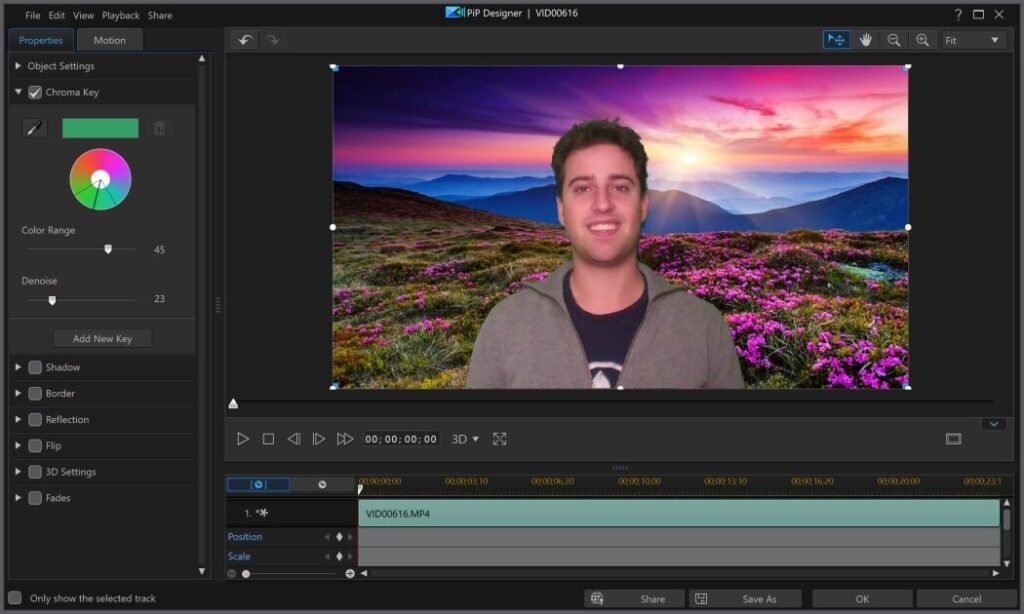The image size is (1024, 614).
Task: Open the File menu
Action: point(33,15)
